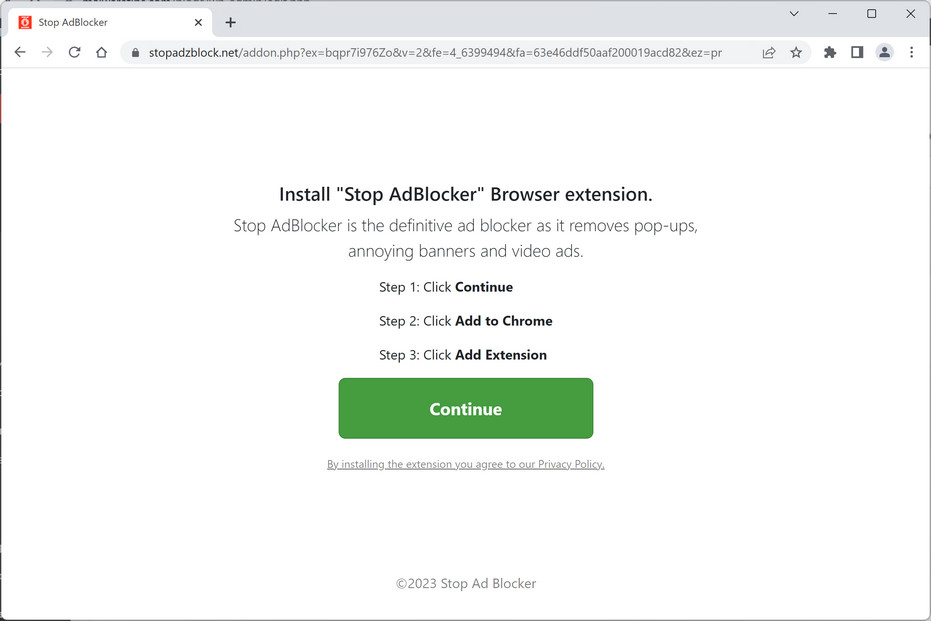Click the forward navigation arrow
The width and height of the screenshot is (931, 621).
[47, 52]
